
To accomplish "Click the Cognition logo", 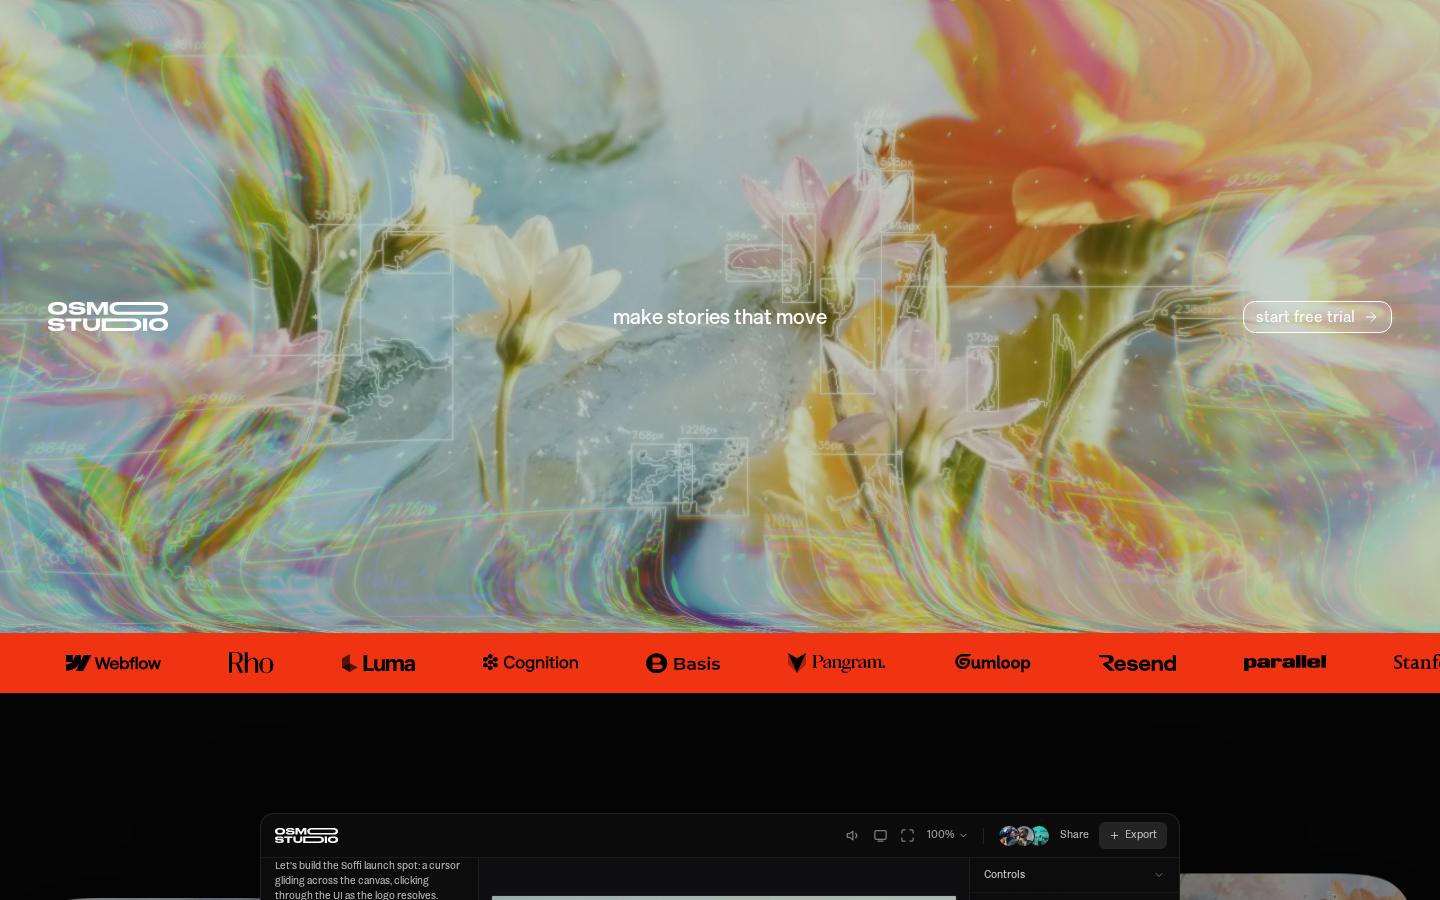I will [530, 662].
